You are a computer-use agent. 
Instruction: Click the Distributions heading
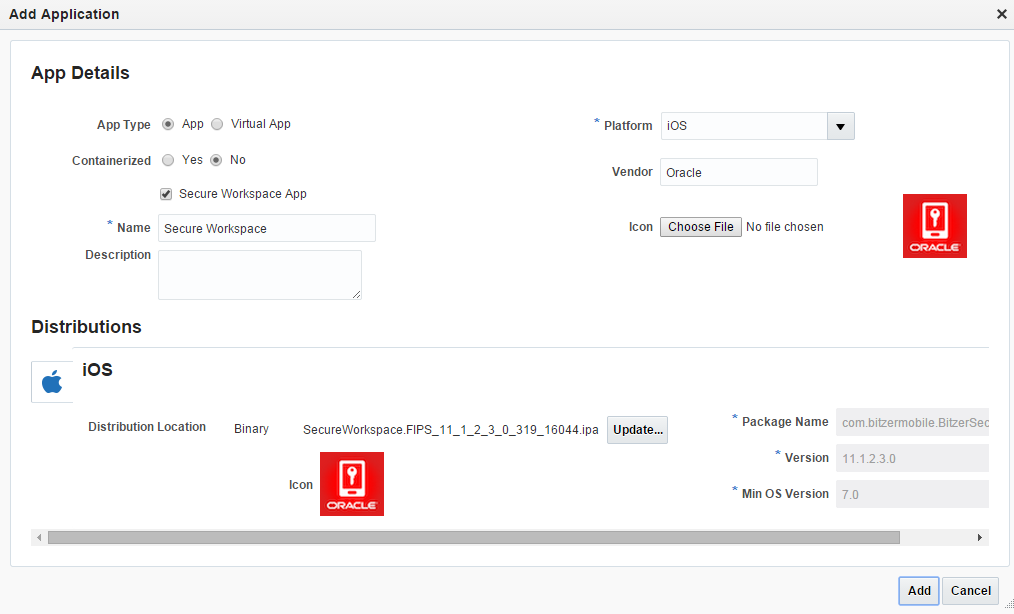click(86, 327)
